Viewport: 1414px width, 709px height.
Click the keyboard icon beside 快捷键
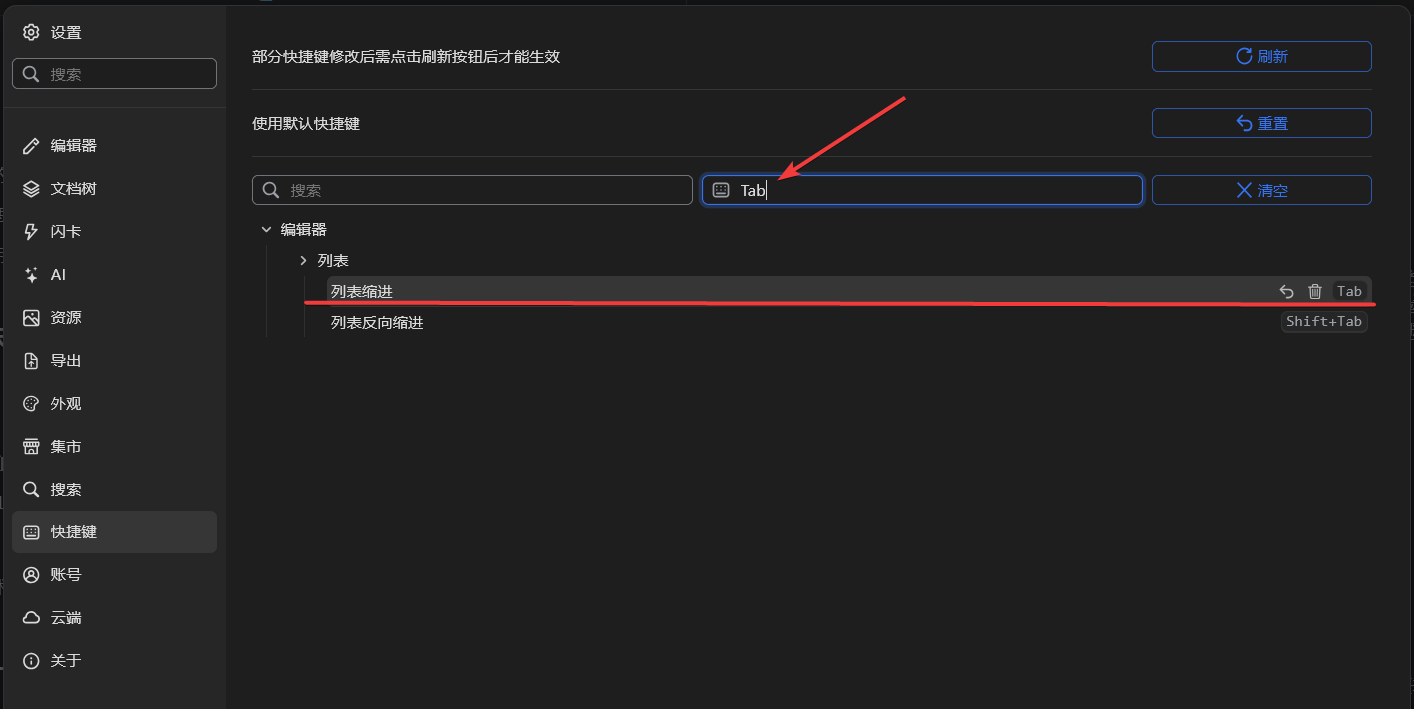(x=31, y=532)
